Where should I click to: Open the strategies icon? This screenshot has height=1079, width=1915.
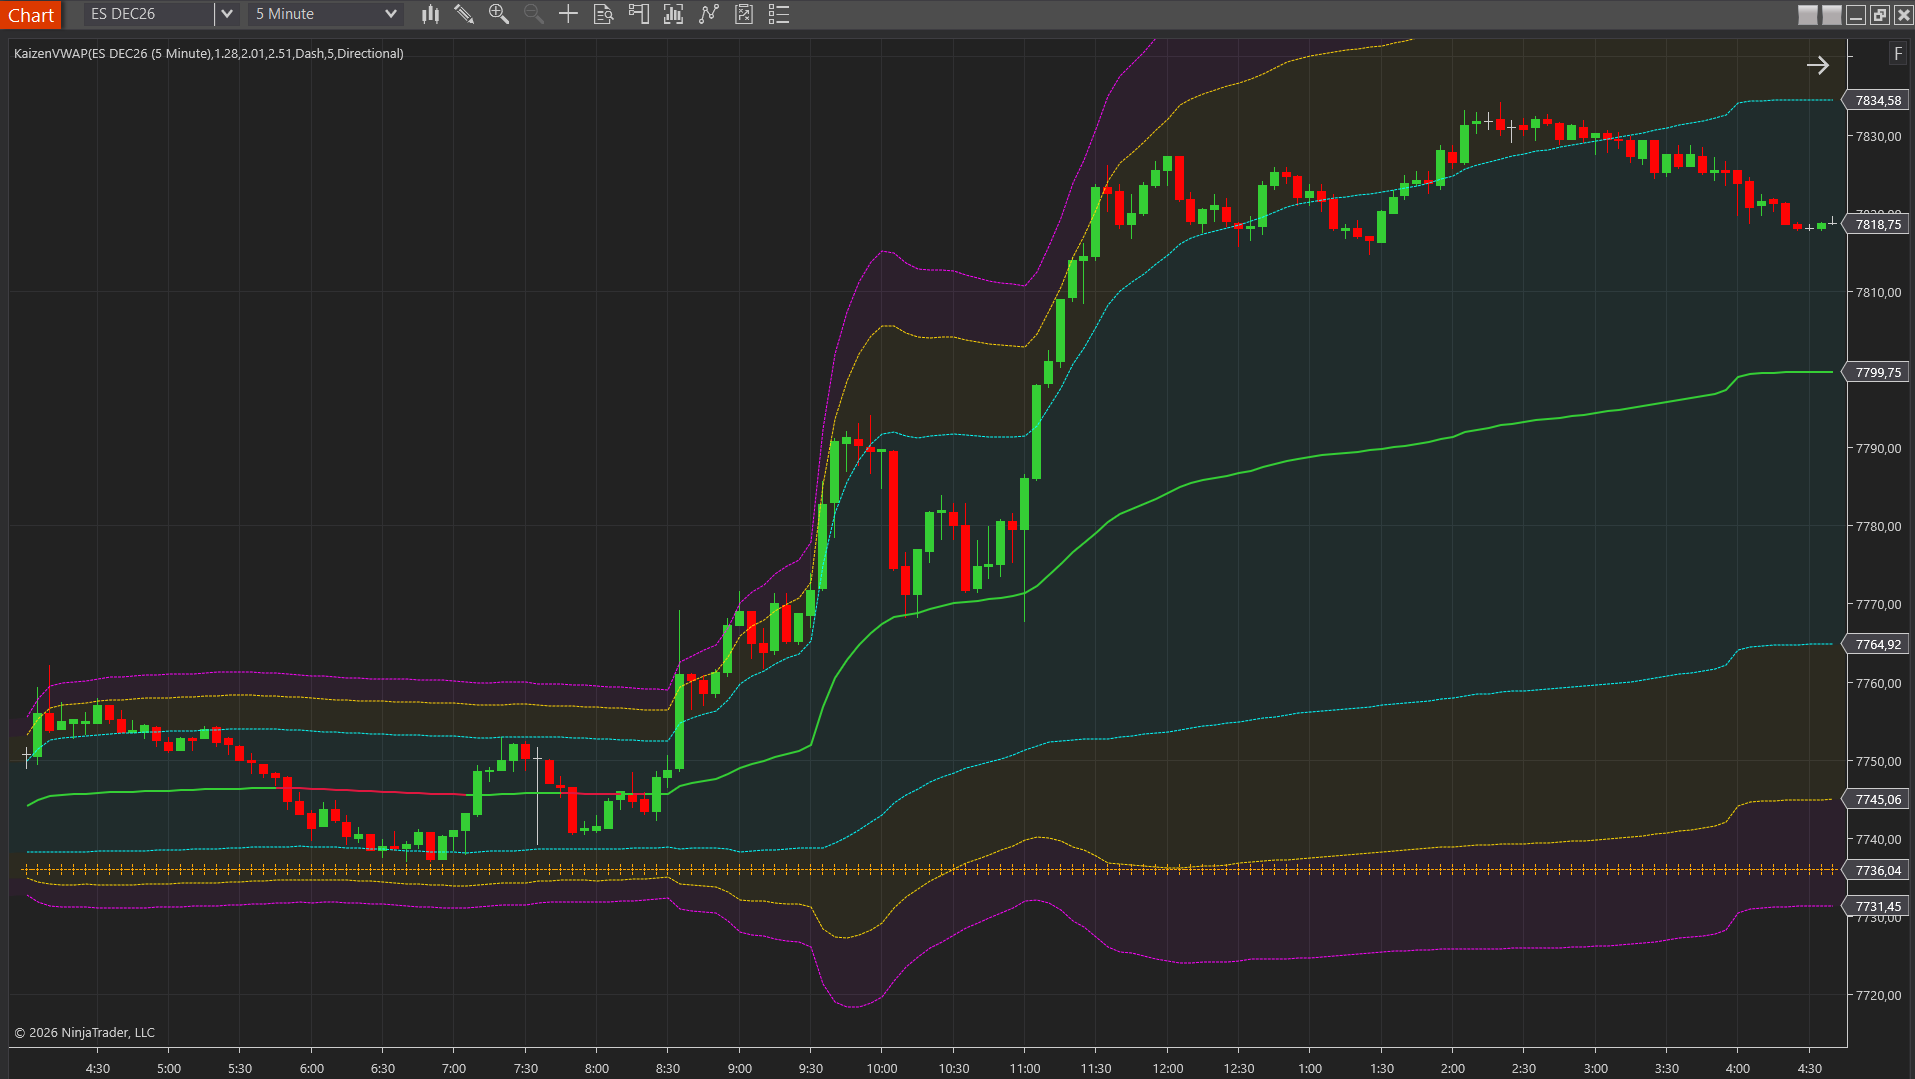744,14
